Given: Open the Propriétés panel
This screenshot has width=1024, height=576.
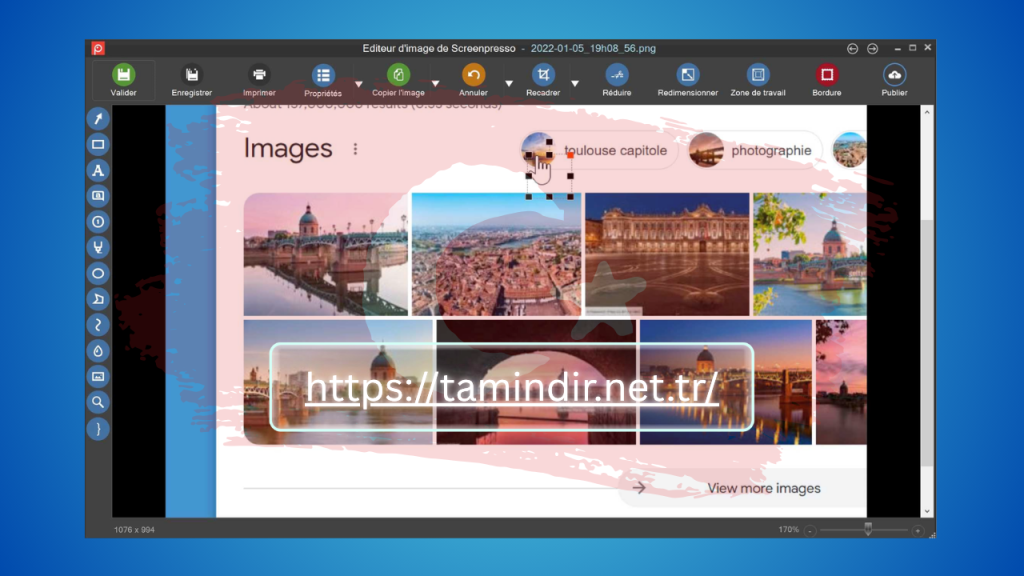Looking at the screenshot, I should click(x=323, y=80).
